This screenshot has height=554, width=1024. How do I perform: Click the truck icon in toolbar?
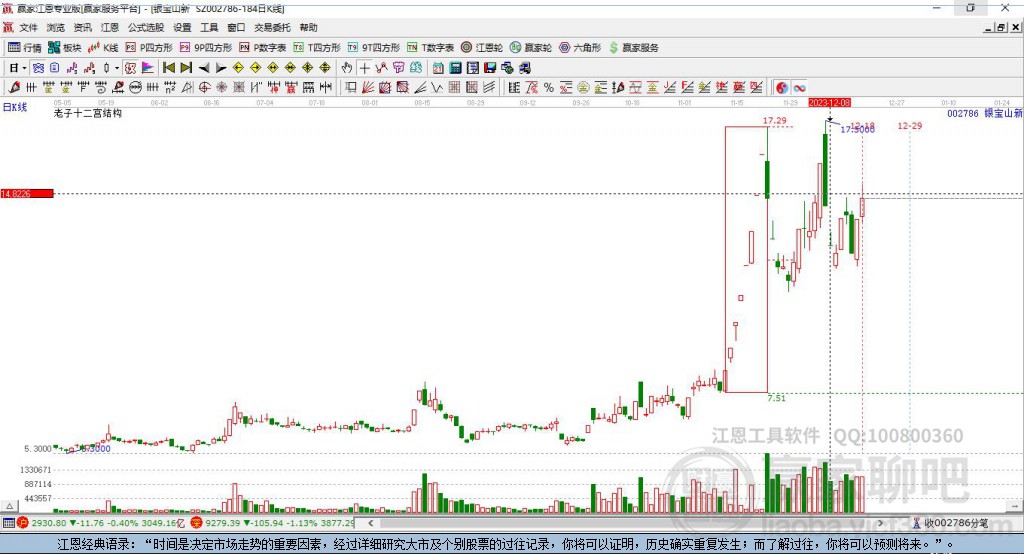coord(524,68)
